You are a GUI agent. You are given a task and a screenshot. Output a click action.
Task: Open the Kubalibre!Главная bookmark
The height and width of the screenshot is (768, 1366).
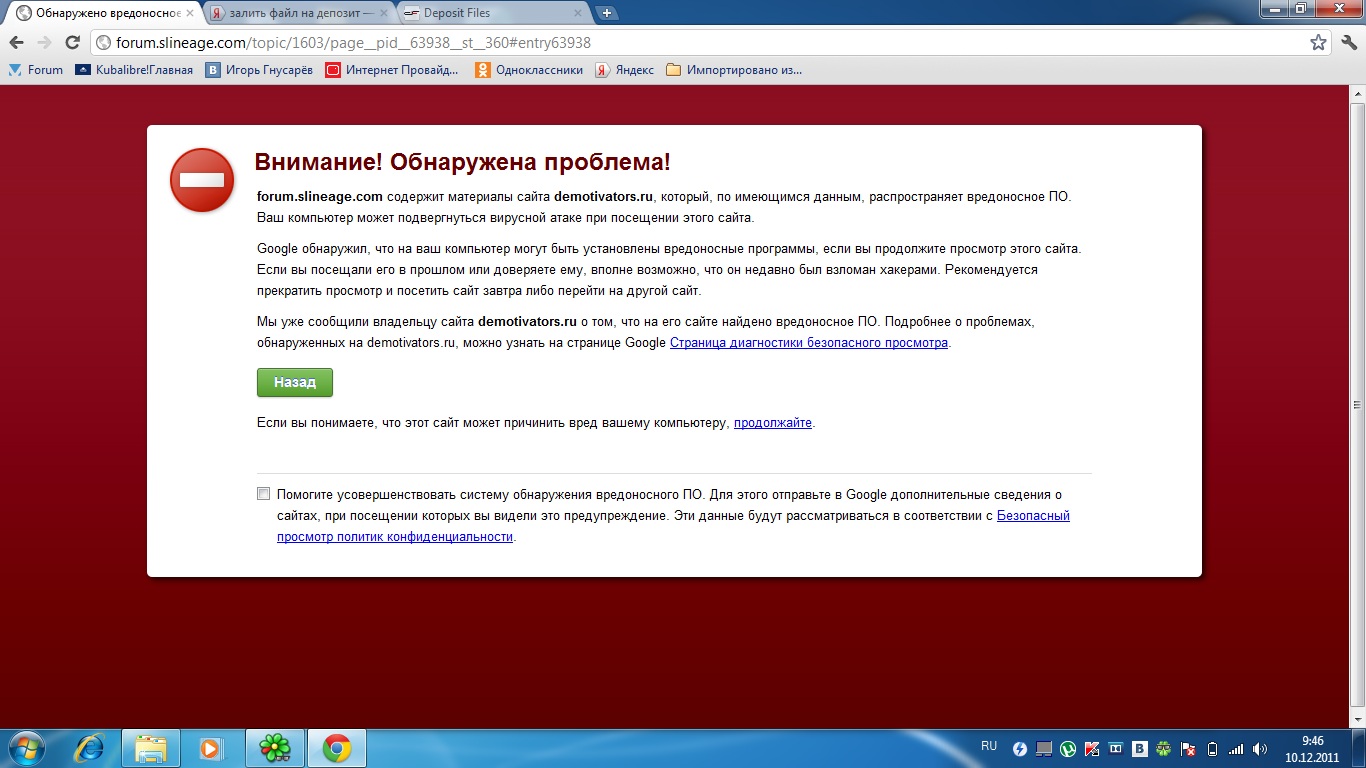(134, 70)
